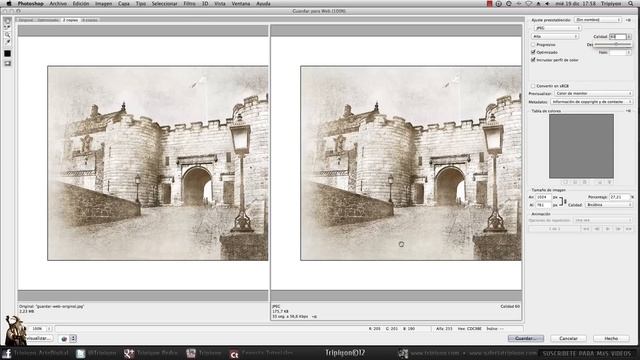Enable the Convertir en sRGB checkbox
Viewport: 640px width, 360px height.
coord(533,86)
